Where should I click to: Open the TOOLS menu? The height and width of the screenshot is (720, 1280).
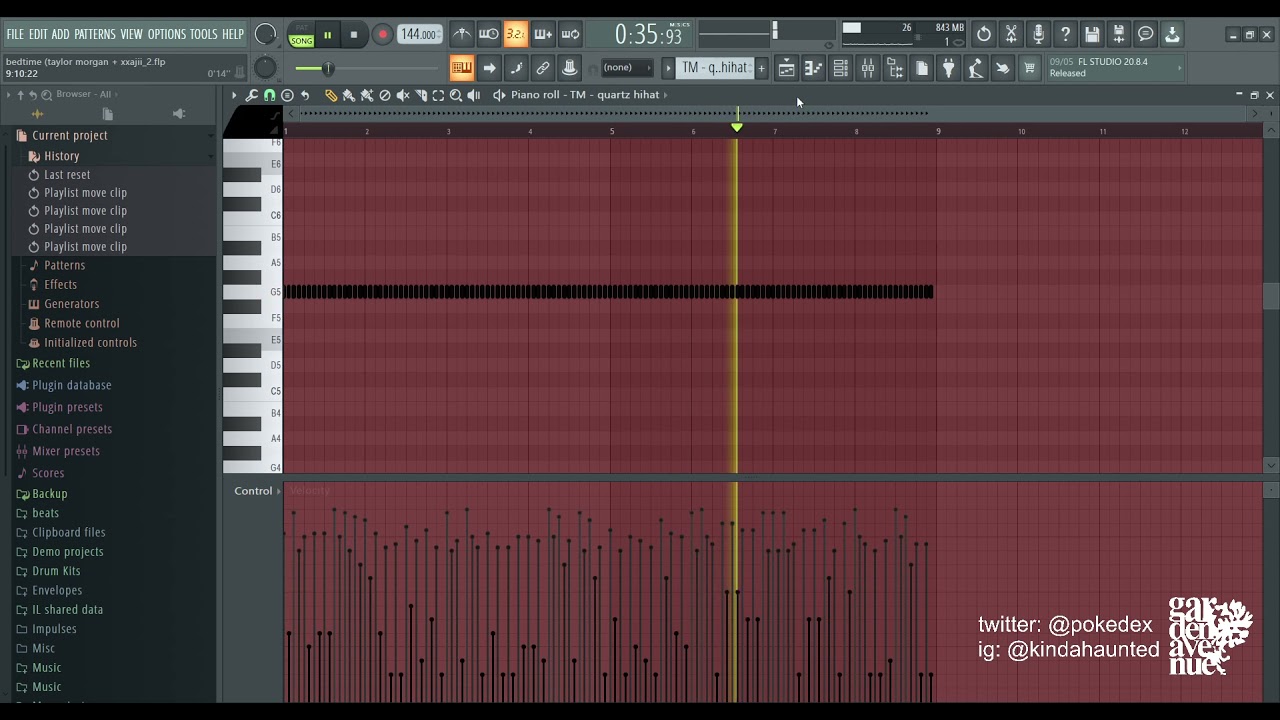click(204, 34)
